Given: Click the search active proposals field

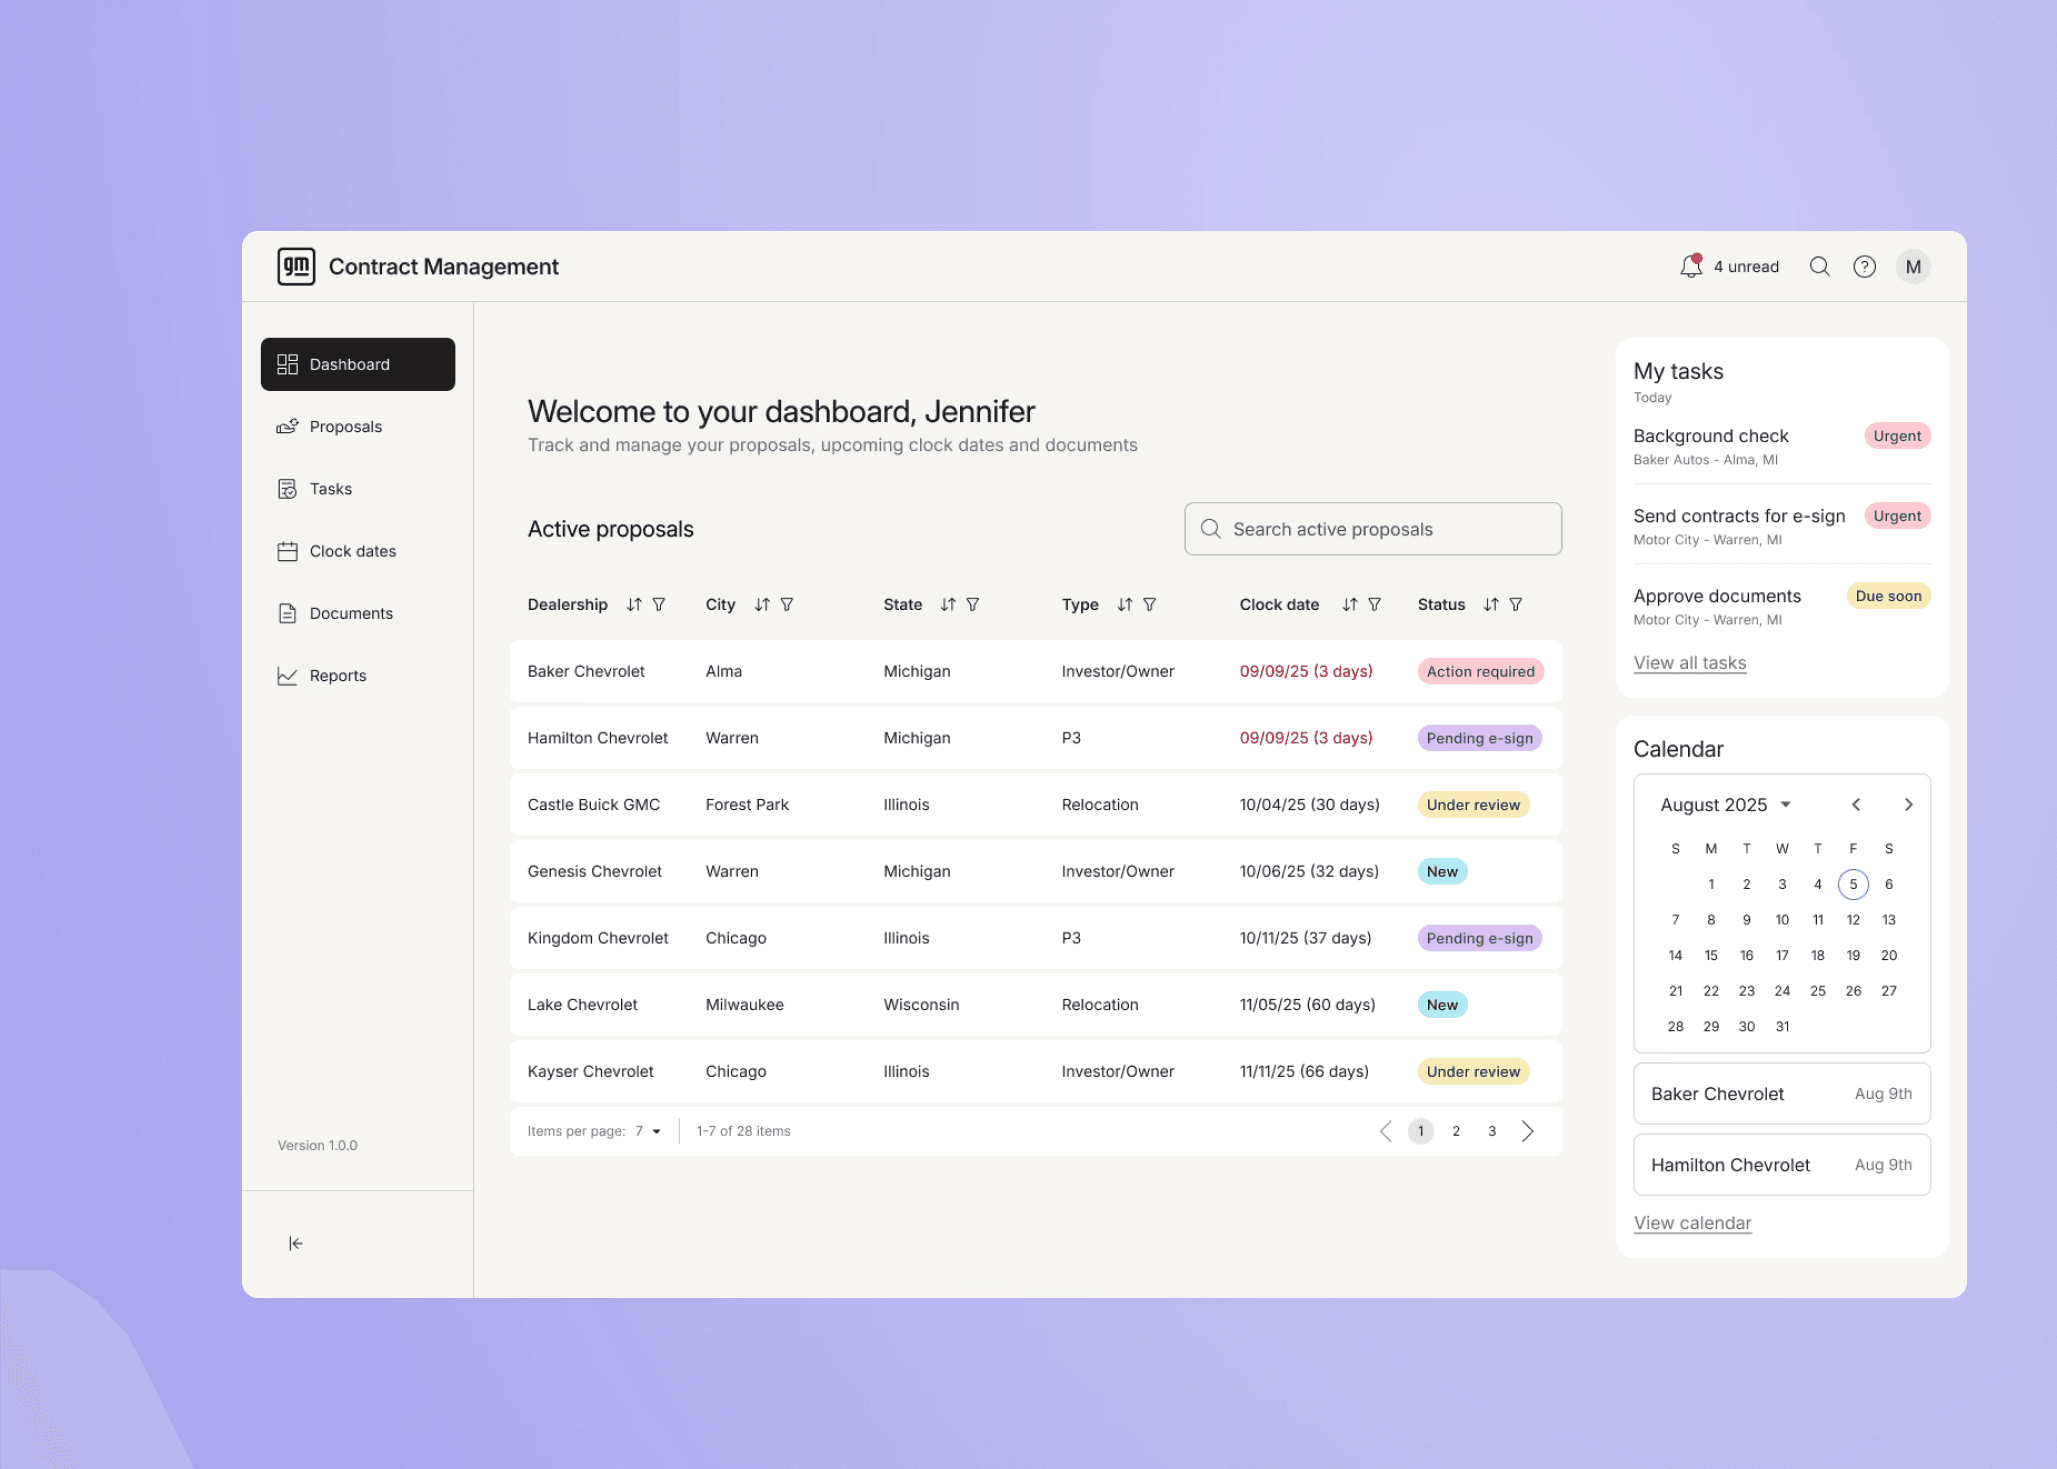Looking at the screenshot, I should pos(1372,528).
